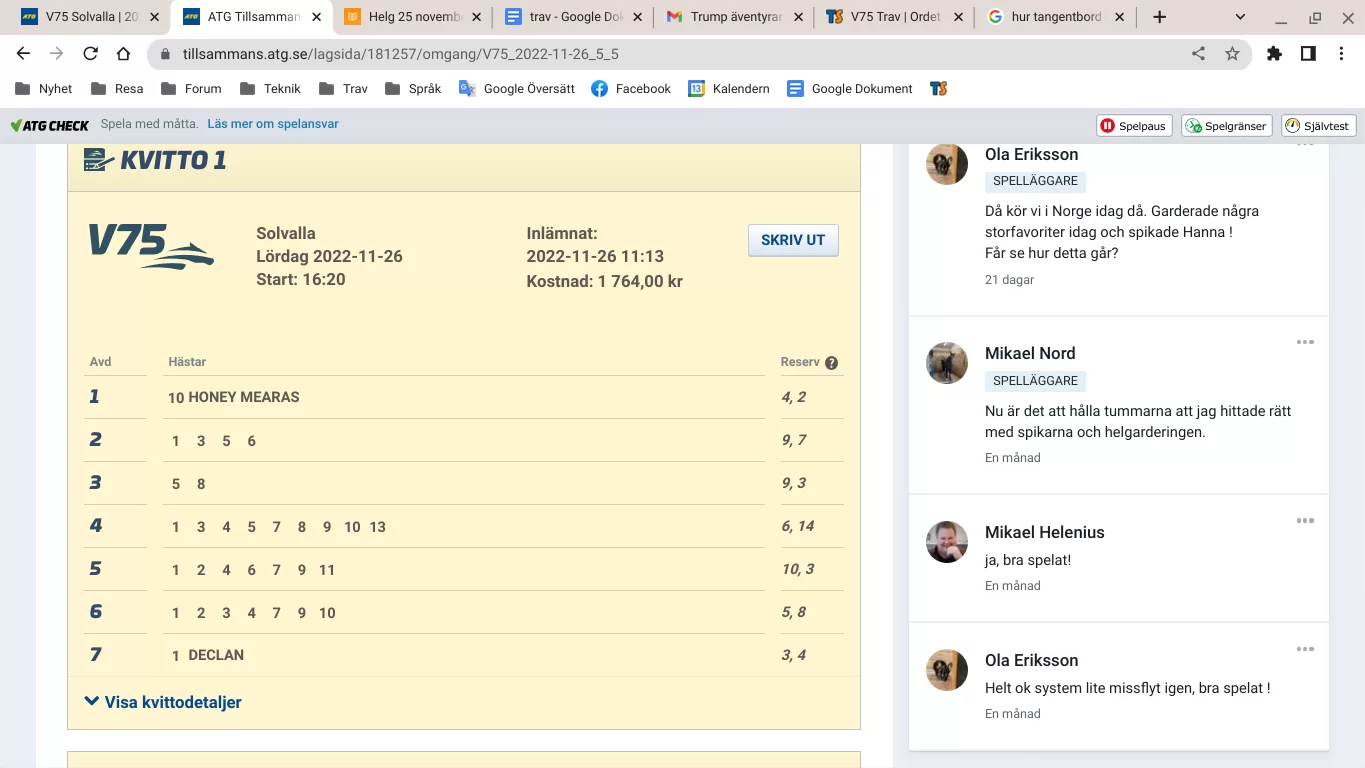Go to the browser home page
The height and width of the screenshot is (768, 1365).
(x=123, y=54)
